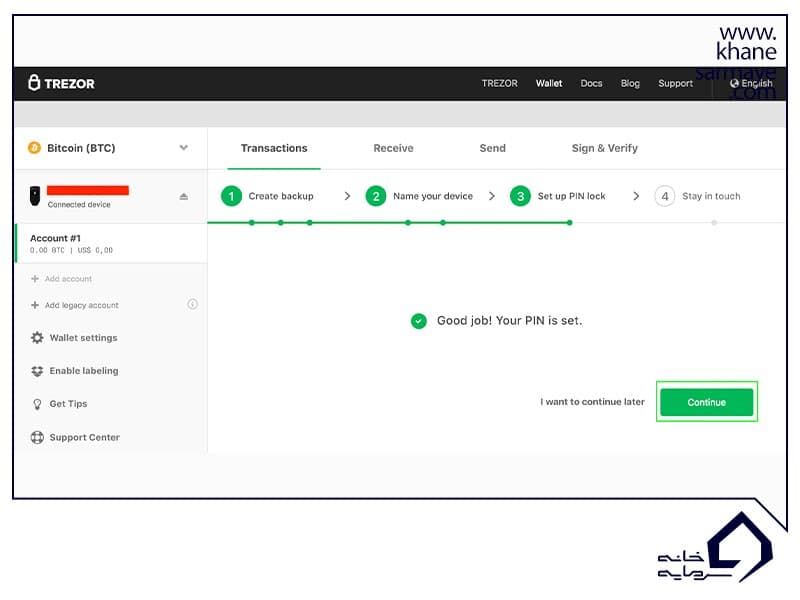This screenshot has height=600, width=800.
Task: Open Wallet in top navigation
Action: [x=549, y=83]
